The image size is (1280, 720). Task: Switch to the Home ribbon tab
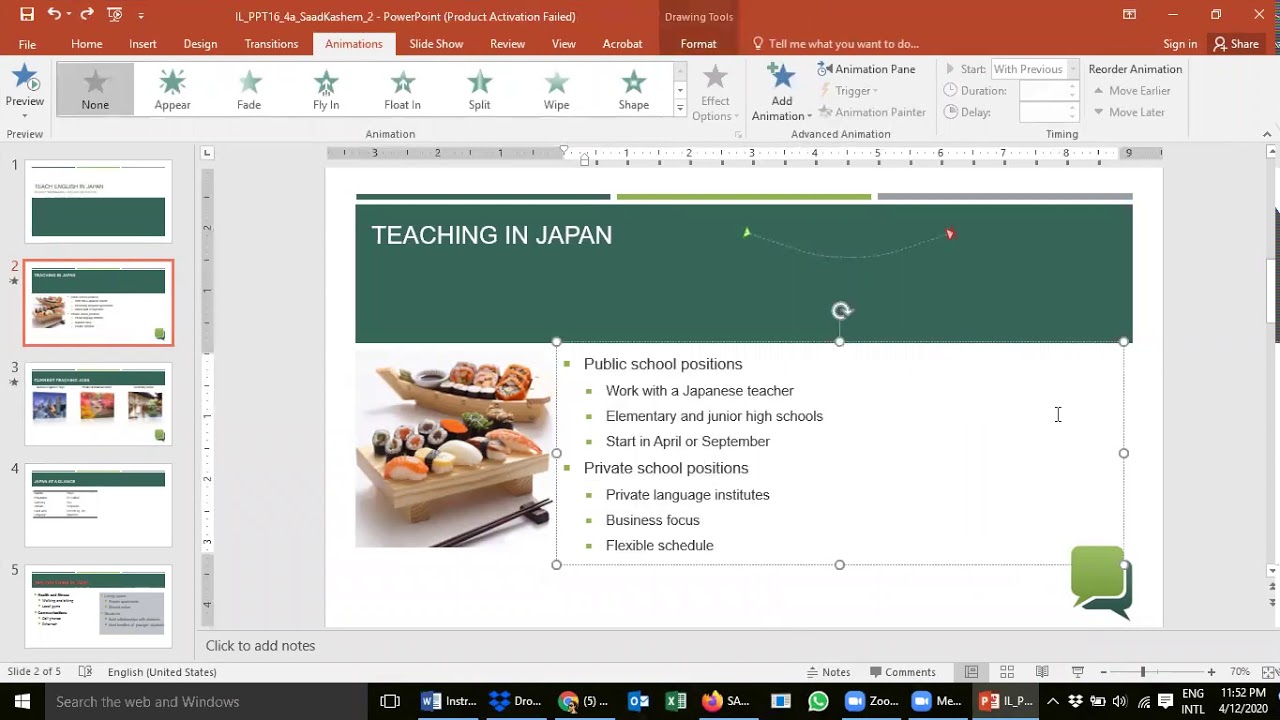click(x=86, y=44)
